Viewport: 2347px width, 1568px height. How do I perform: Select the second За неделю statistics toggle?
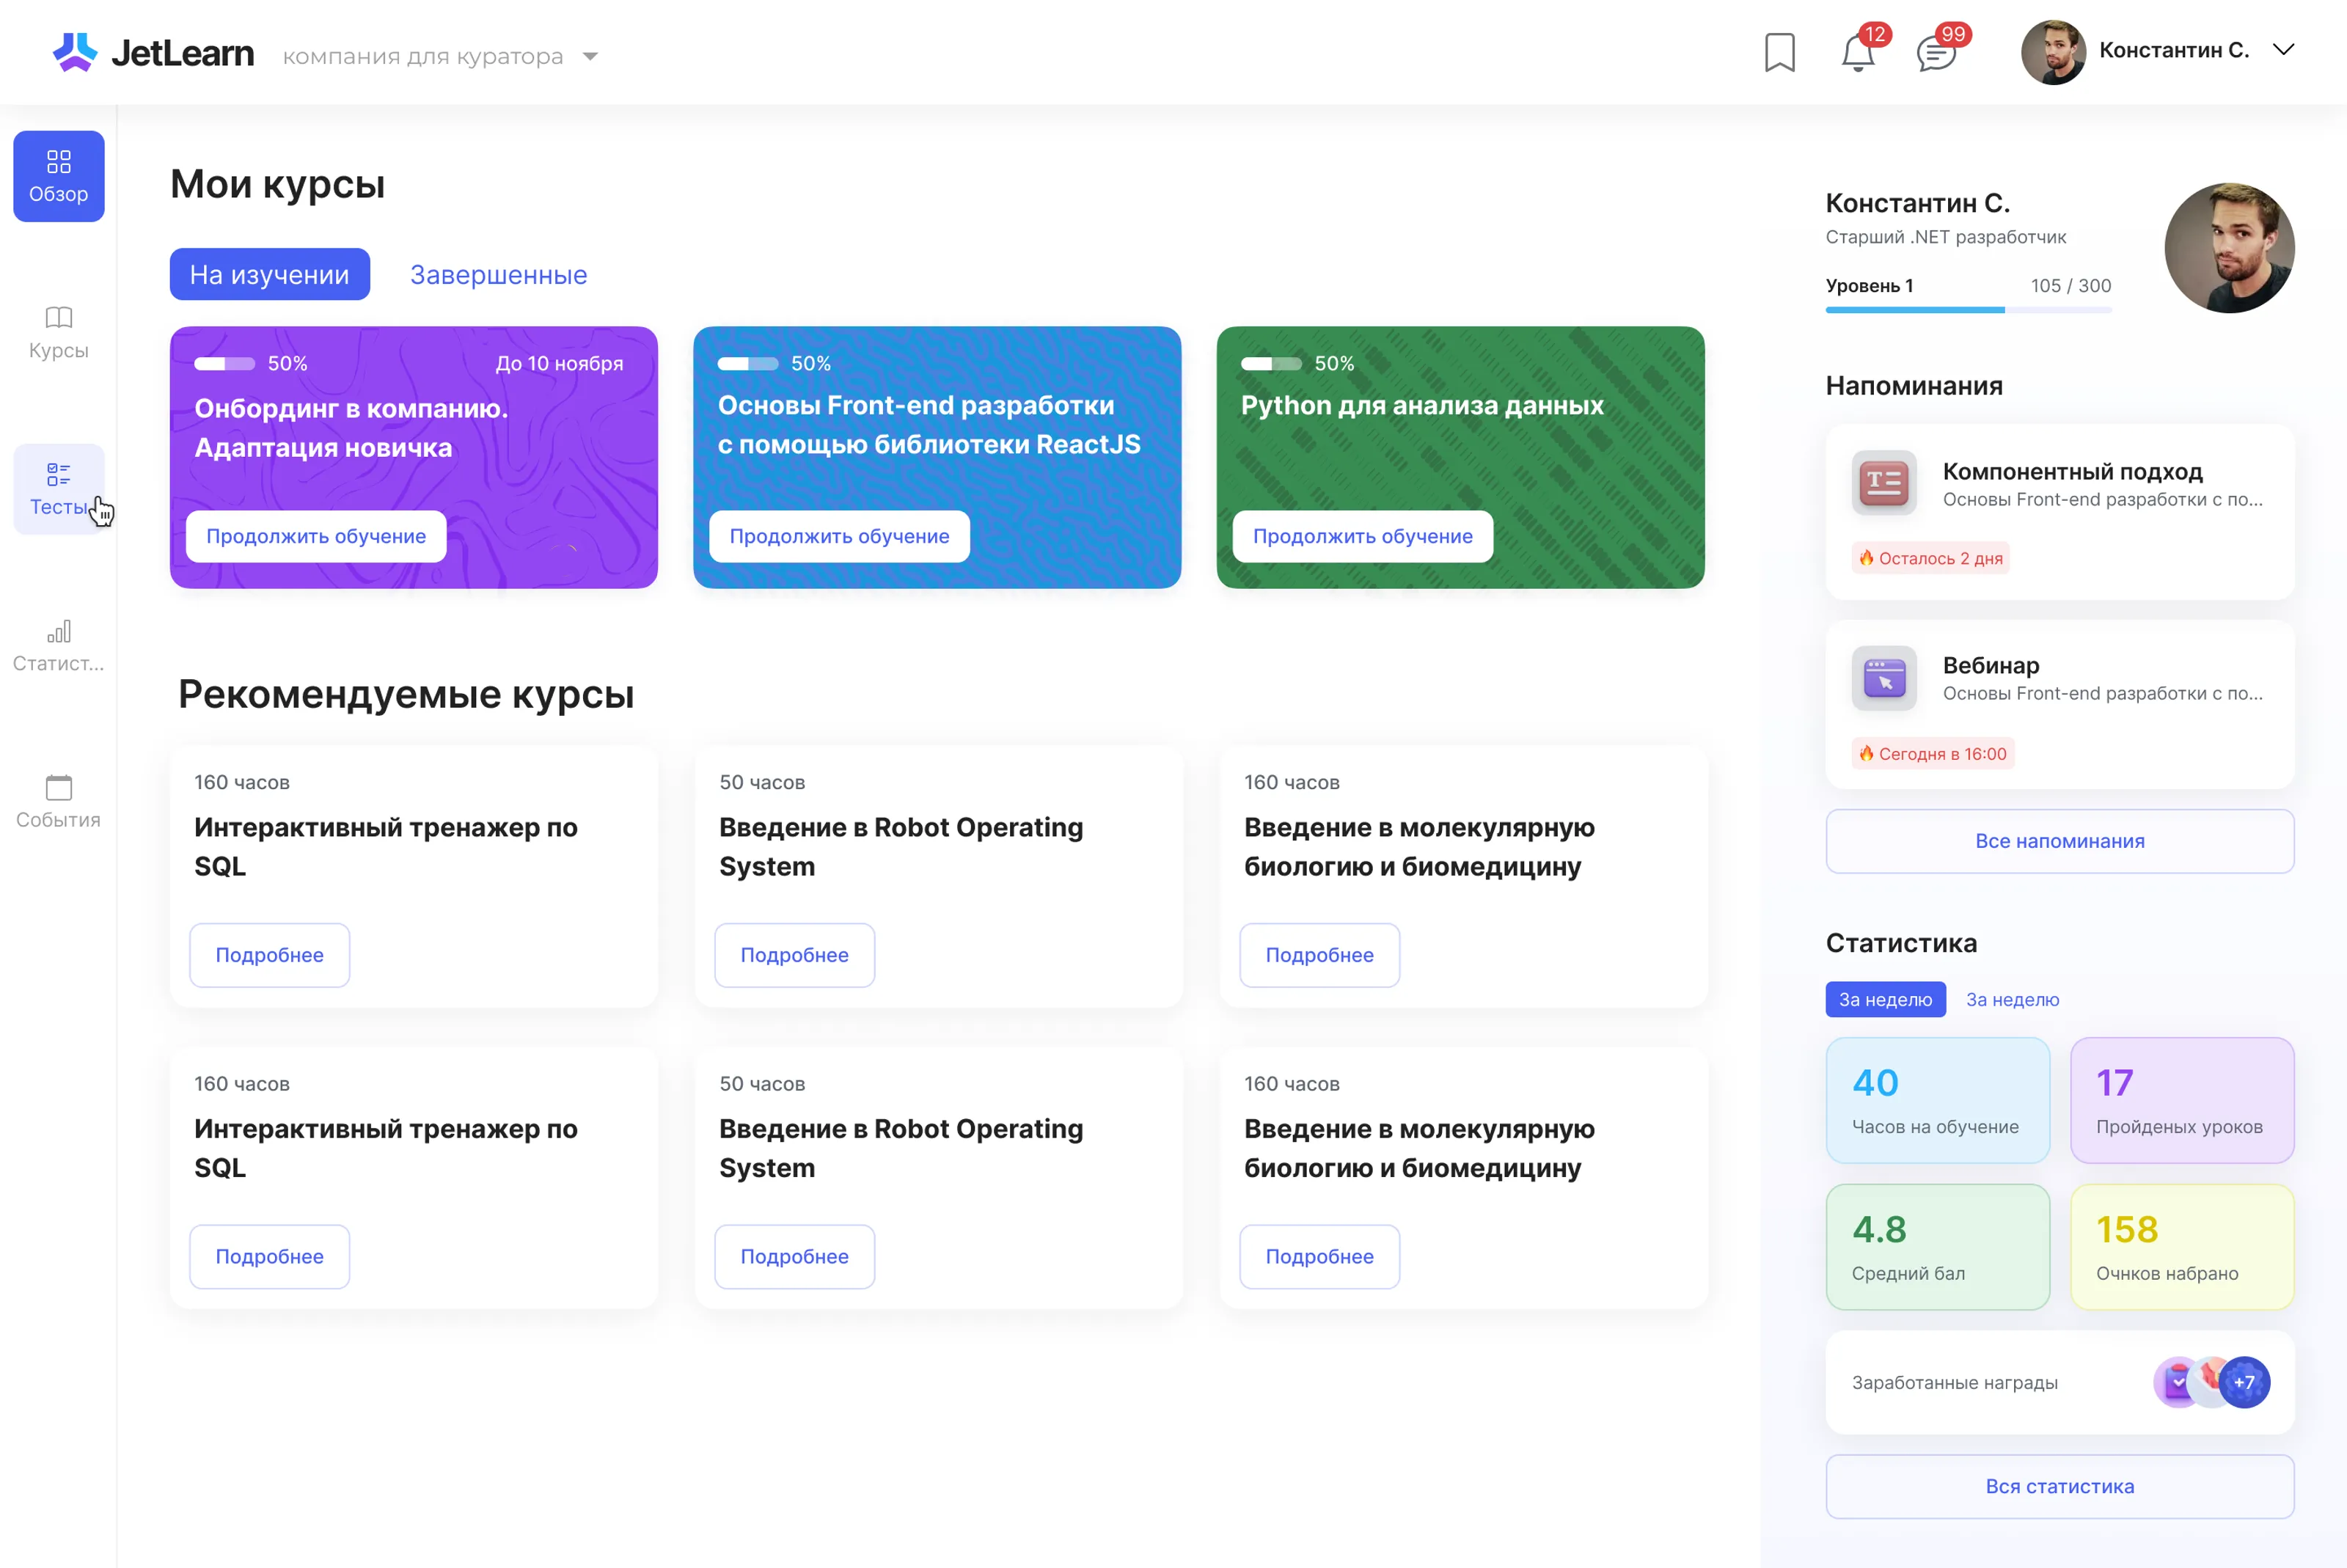coord(2012,999)
